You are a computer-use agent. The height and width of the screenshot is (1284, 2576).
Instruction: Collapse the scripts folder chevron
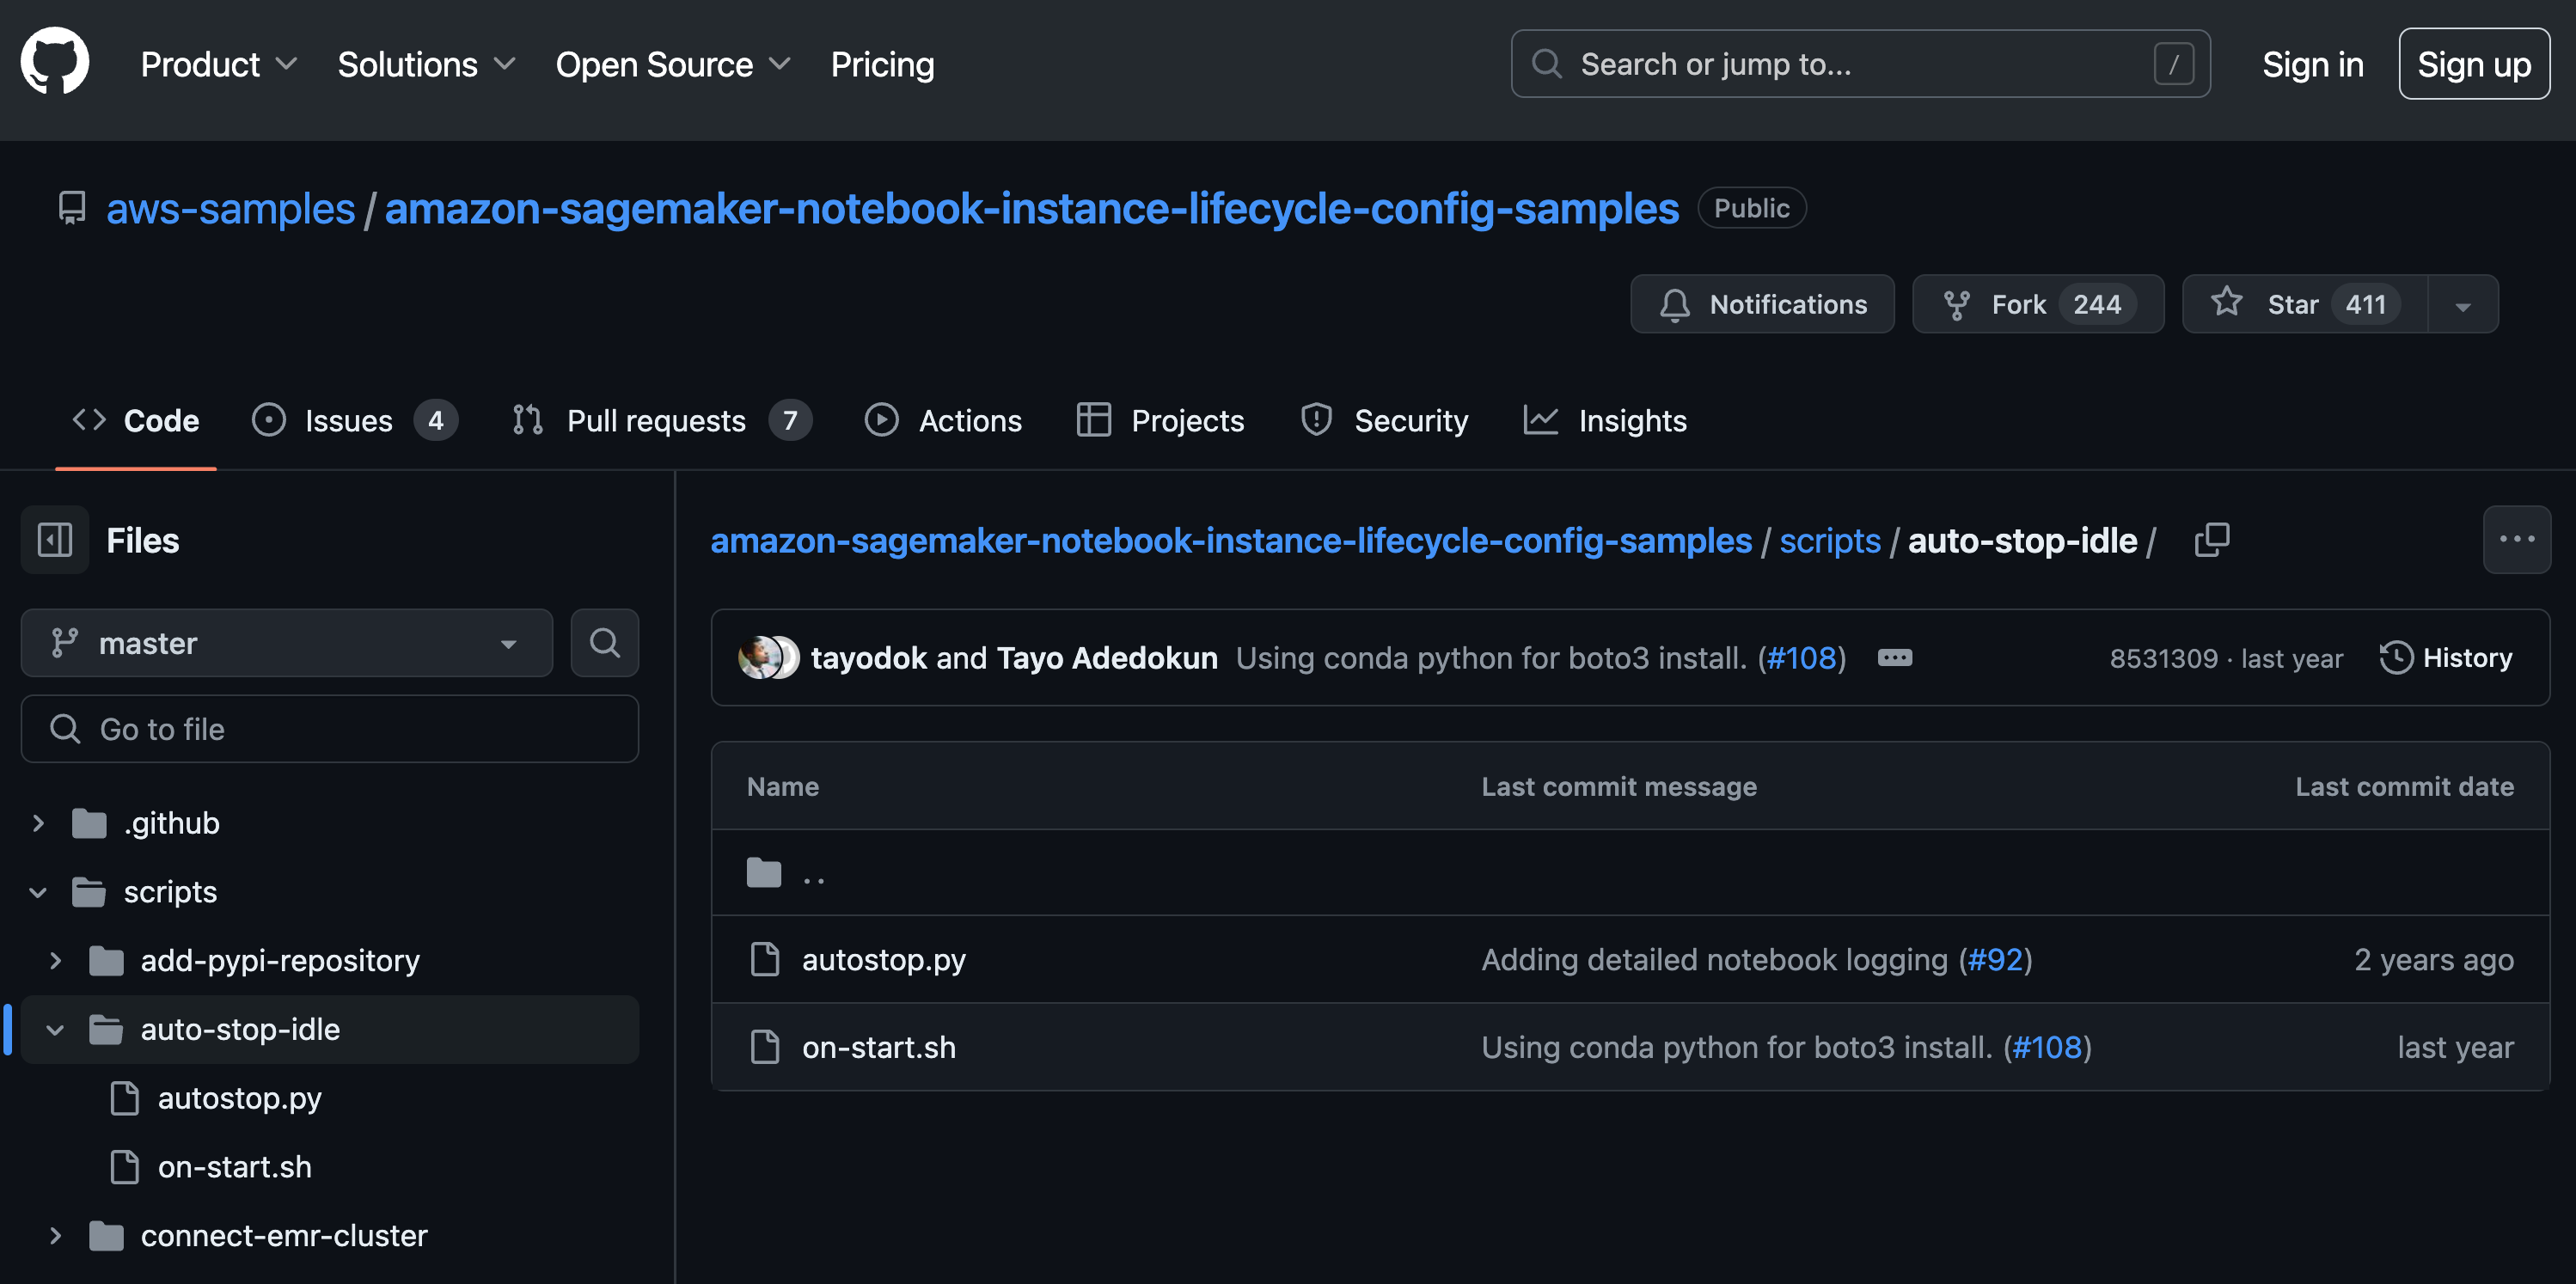click(x=38, y=892)
